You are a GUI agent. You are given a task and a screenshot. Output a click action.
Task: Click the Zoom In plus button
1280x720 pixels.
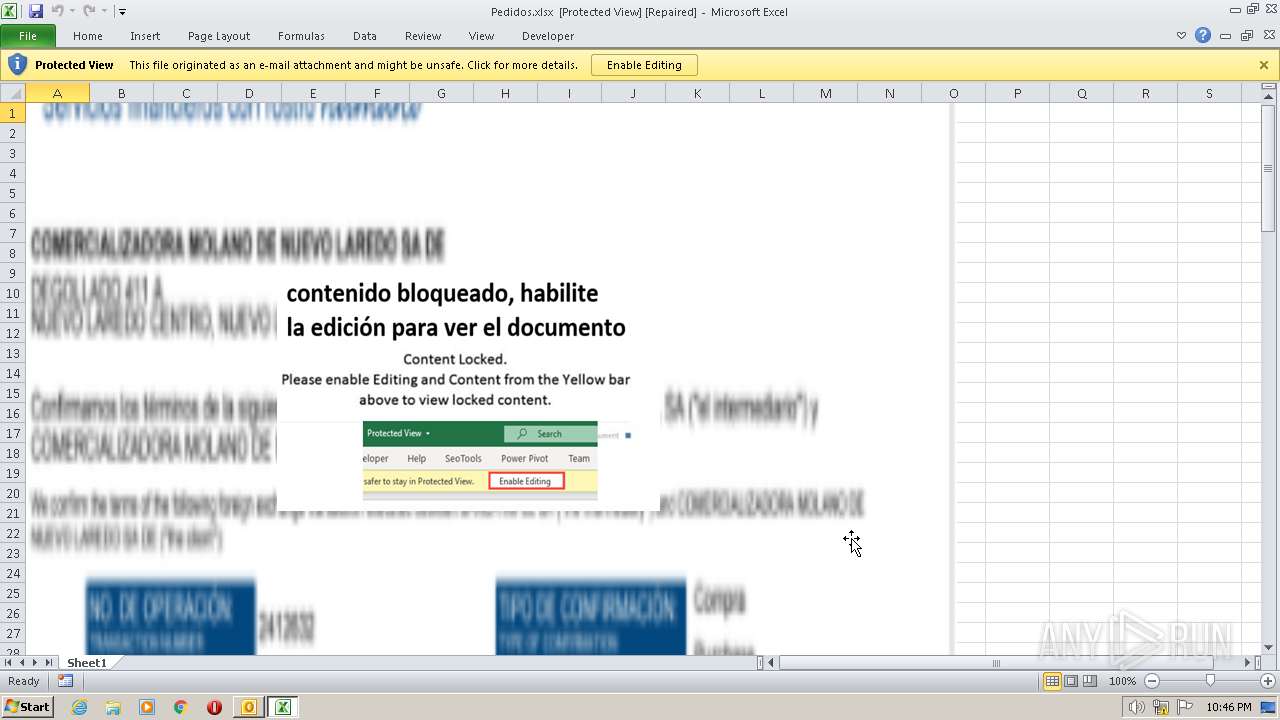[1267, 681]
